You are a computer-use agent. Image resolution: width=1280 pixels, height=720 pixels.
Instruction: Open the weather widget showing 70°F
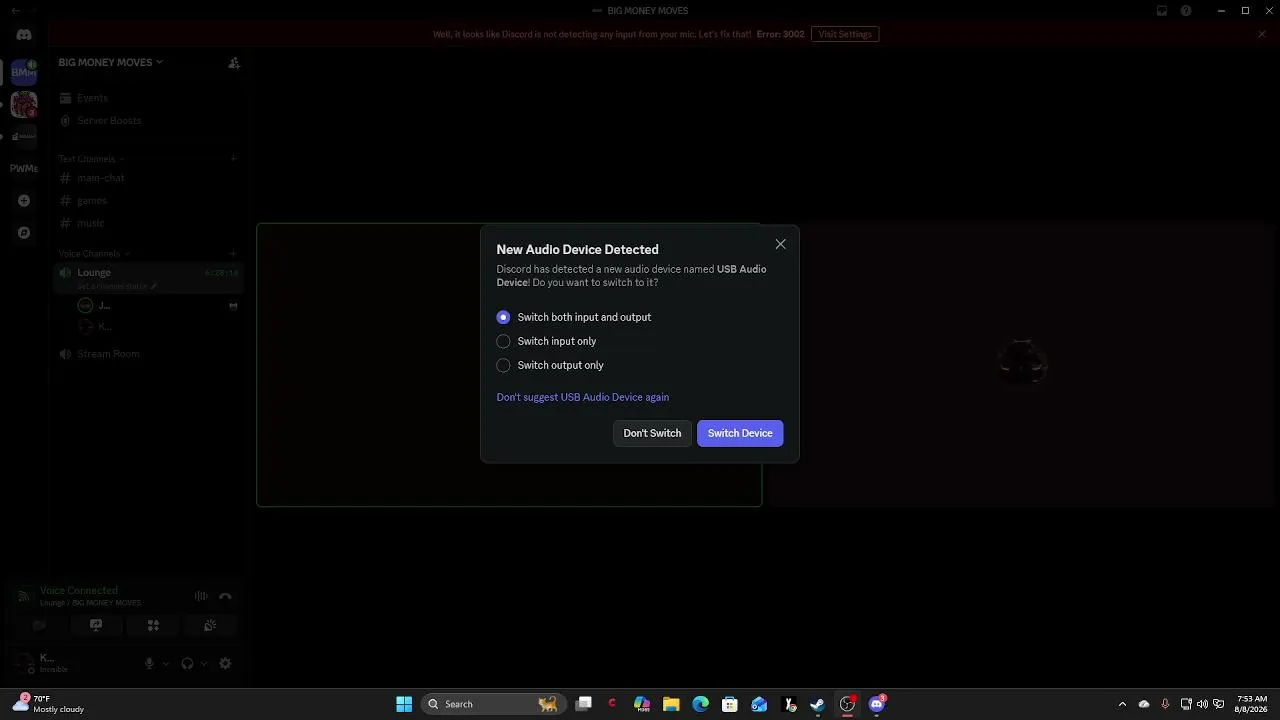click(48, 704)
